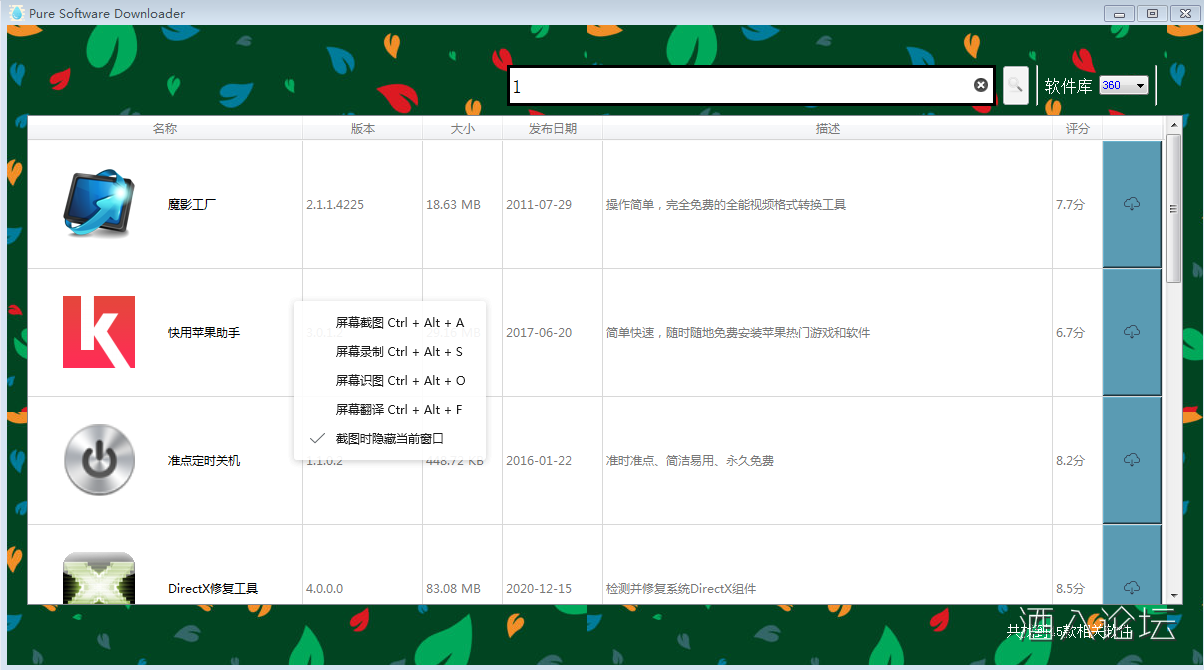
Task: Download 快用苹果助手 via its cloud button
Action: point(1131,332)
